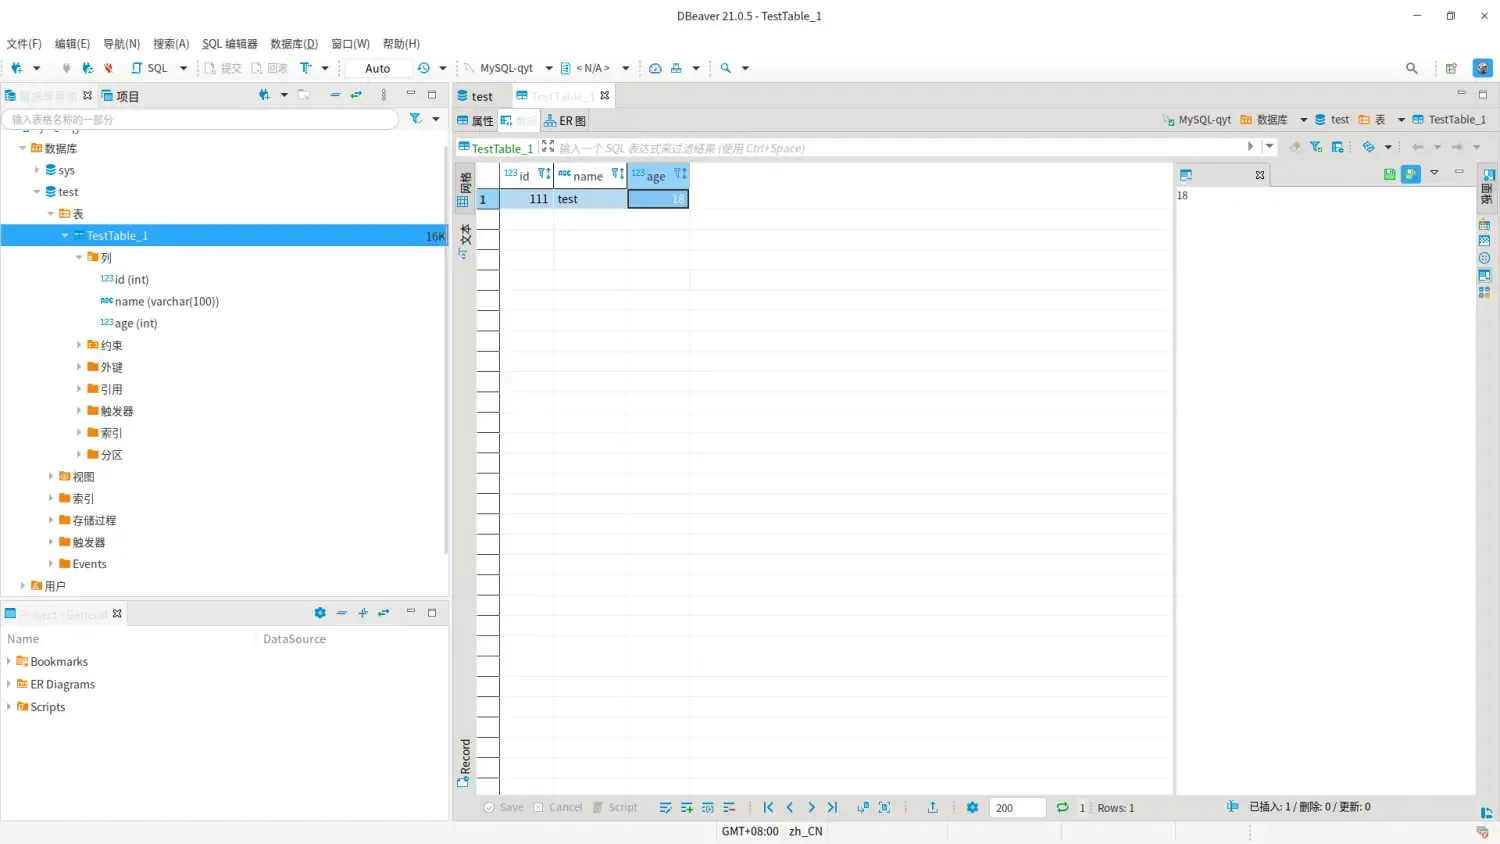Viewport: 1500px width, 844px height.
Task: Click the export data icon
Action: pos(932,808)
